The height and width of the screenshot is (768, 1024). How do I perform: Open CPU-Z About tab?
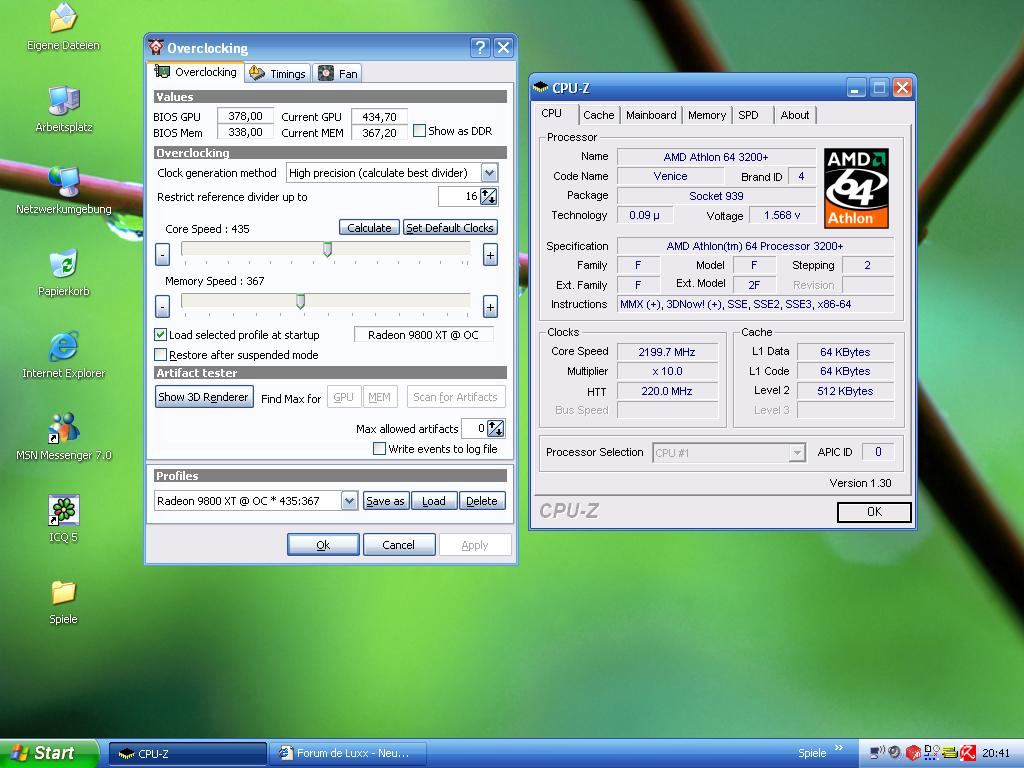795,115
